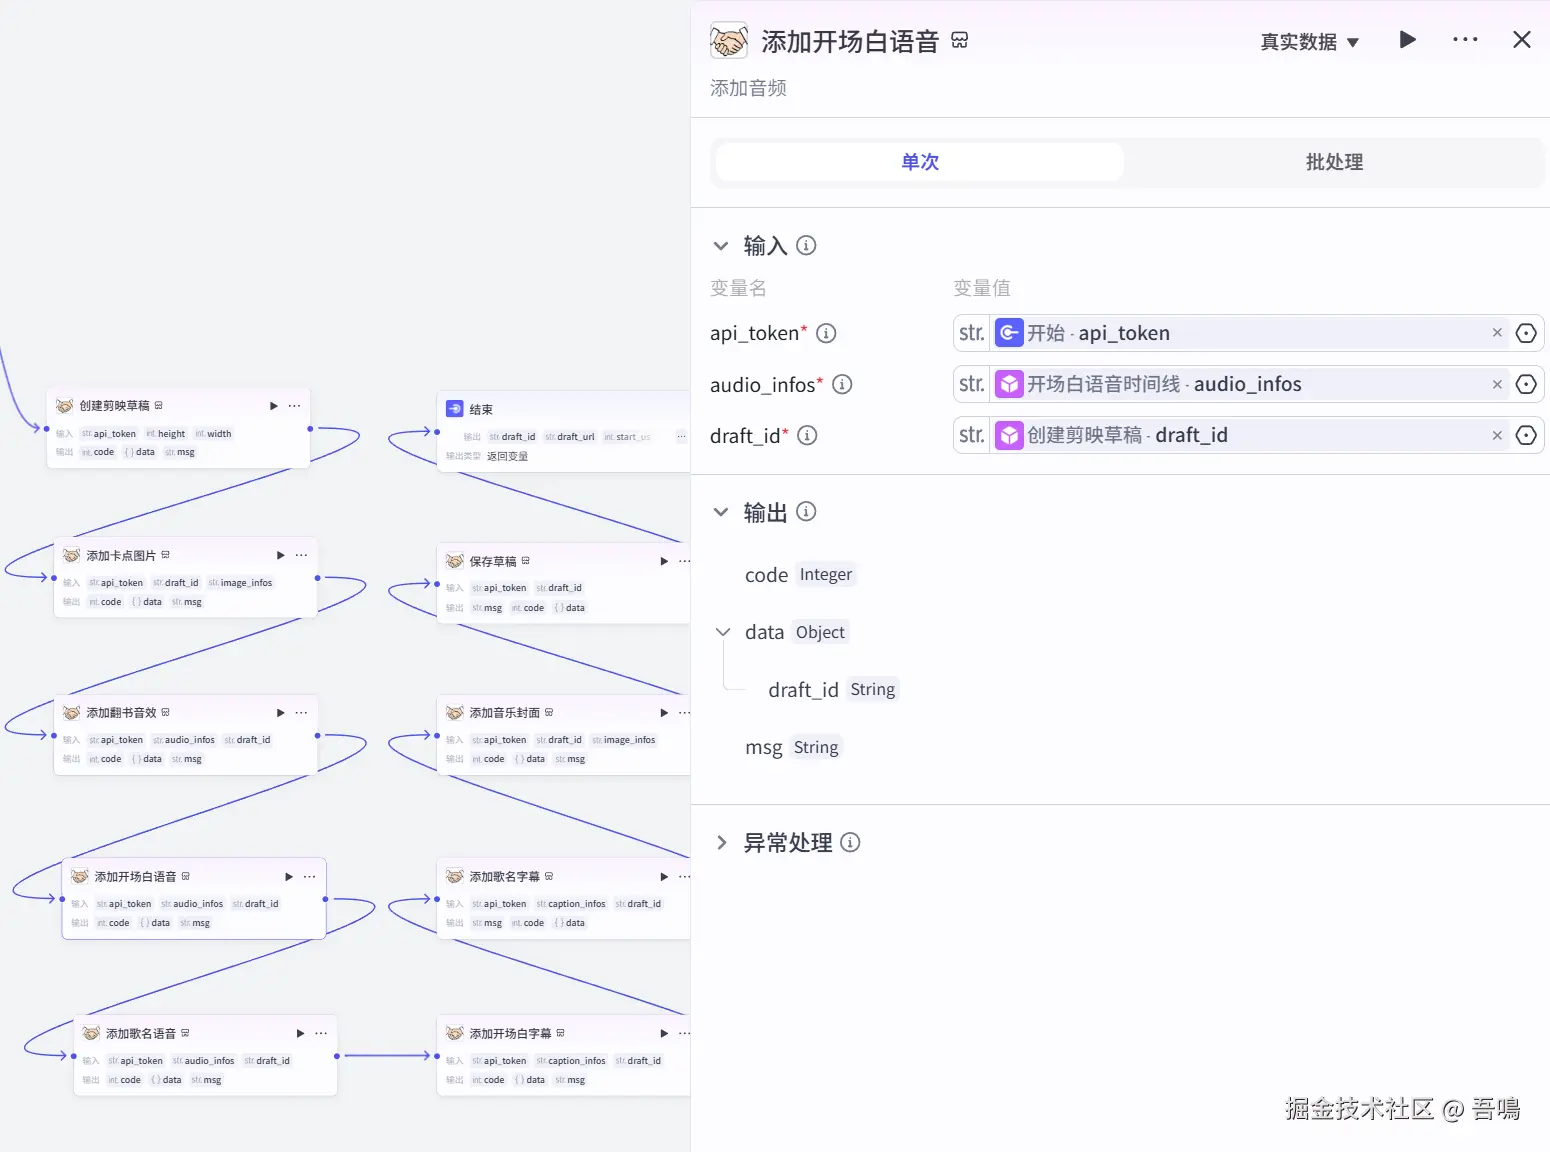This screenshot has height=1152, width=1550.
Task: Open variable selector for audio_infos row
Action: (x=1526, y=384)
